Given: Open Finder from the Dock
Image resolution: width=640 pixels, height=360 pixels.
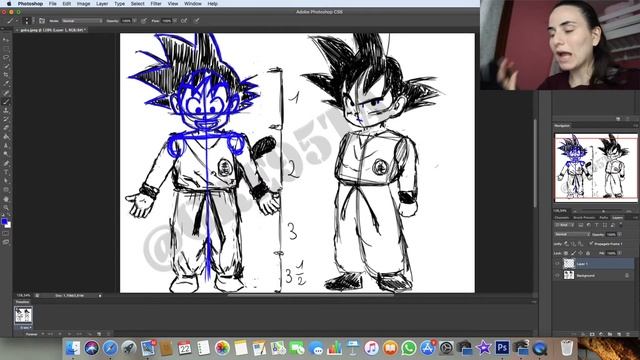Looking at the screenshot, I should click(x=73, y=348).
